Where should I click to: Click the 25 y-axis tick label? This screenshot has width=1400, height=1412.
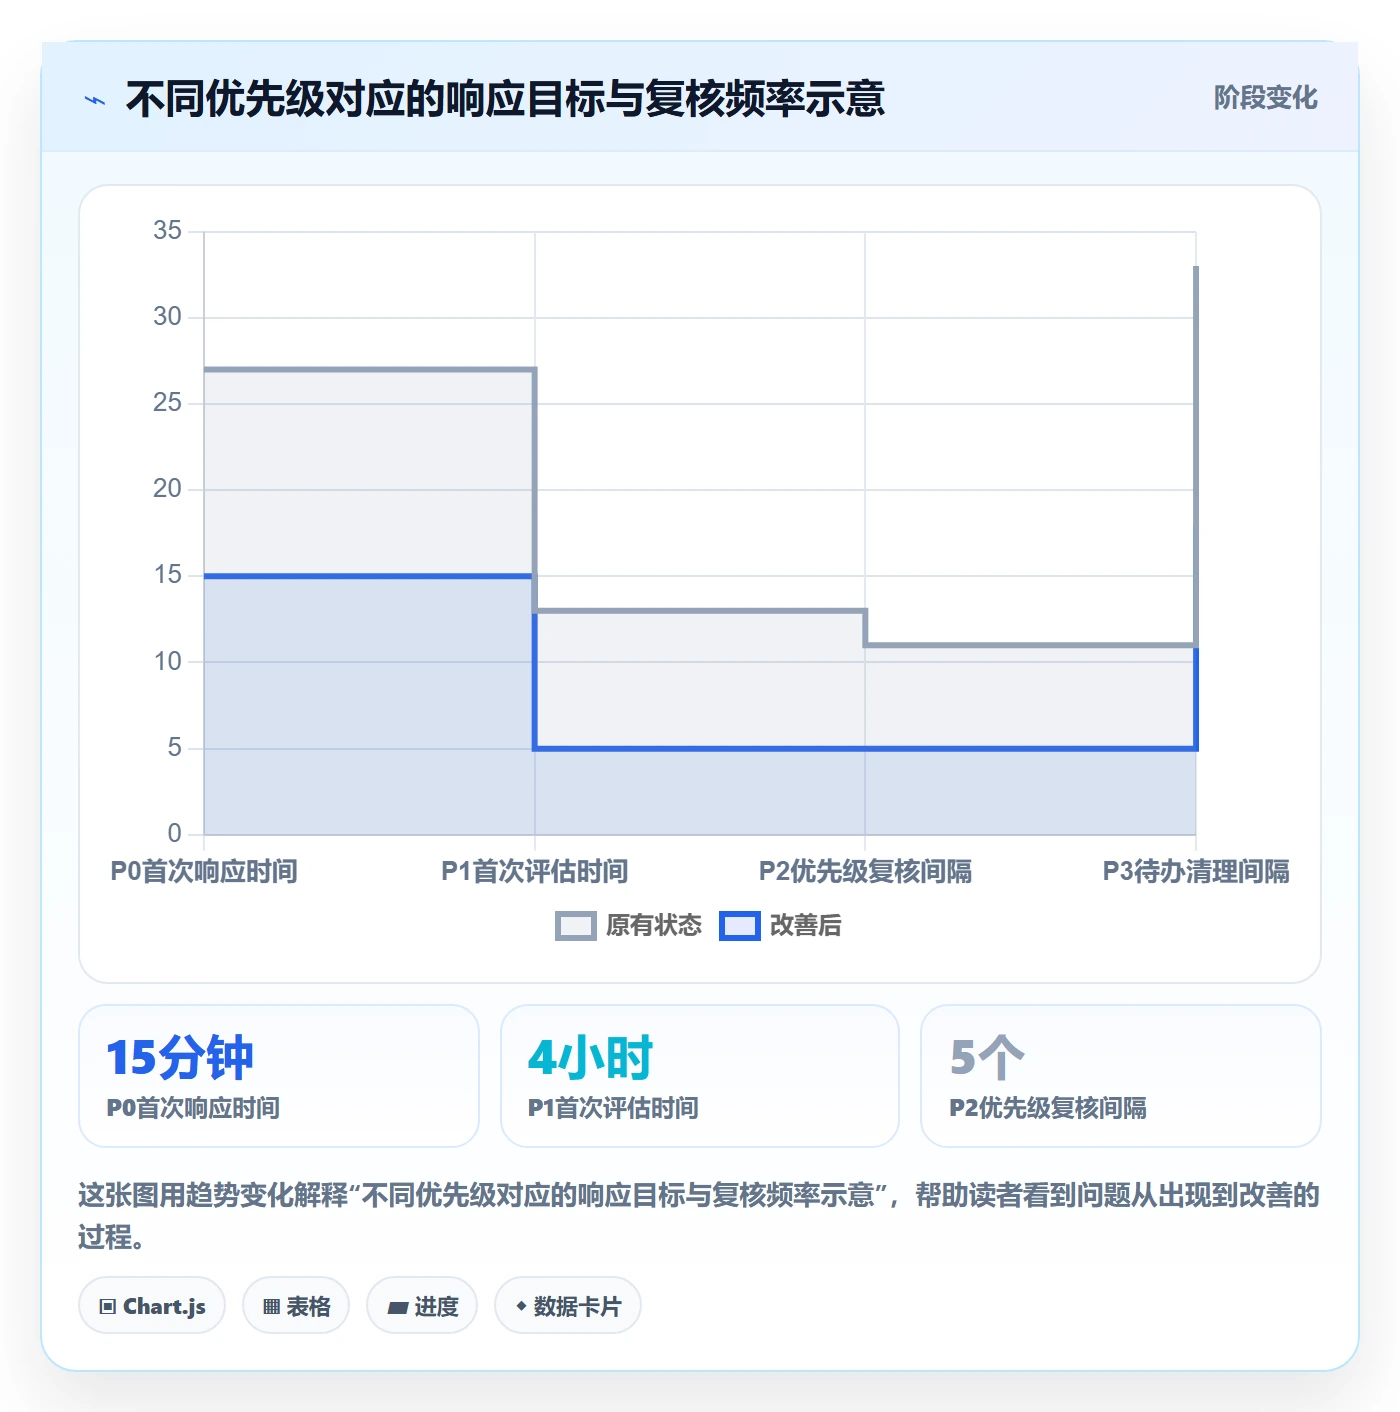167,403
